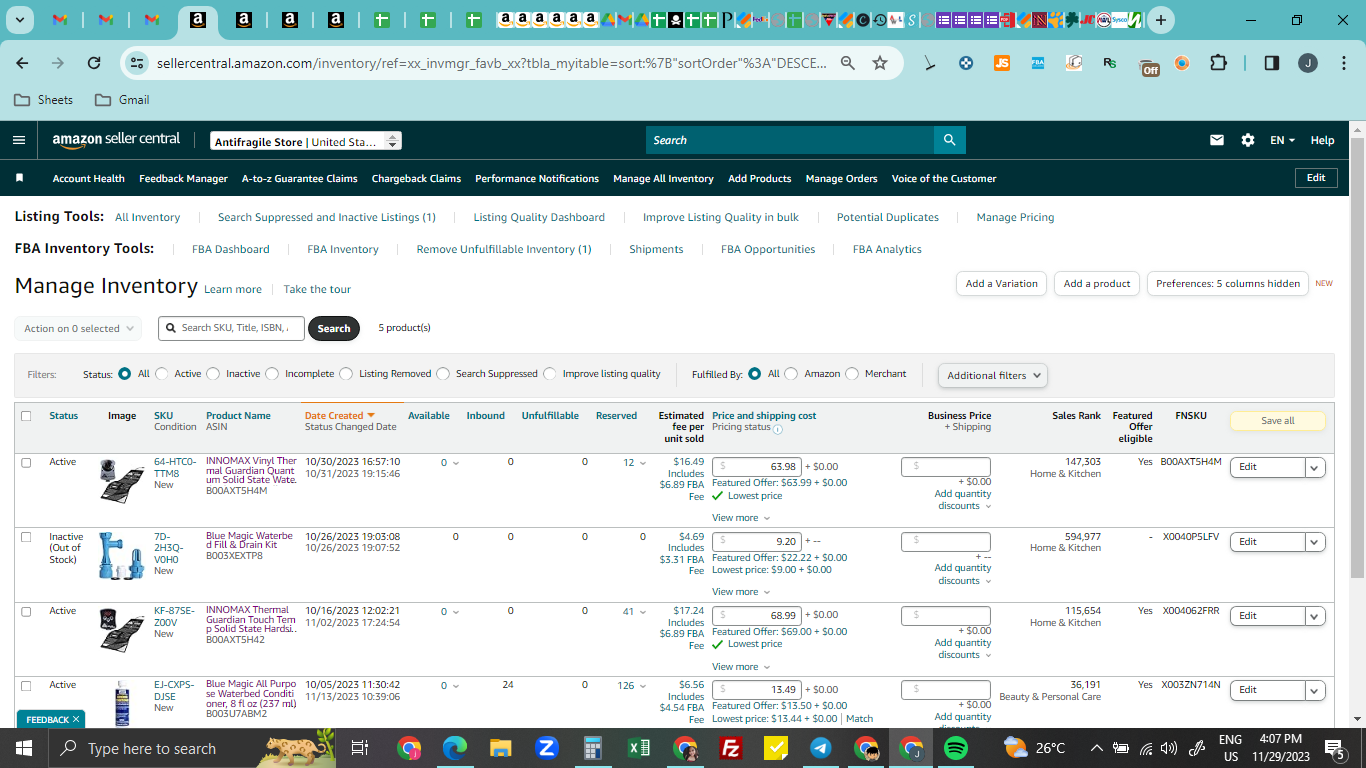Open the EN language dropdown
The image size is (1366, 768).
1283,140
